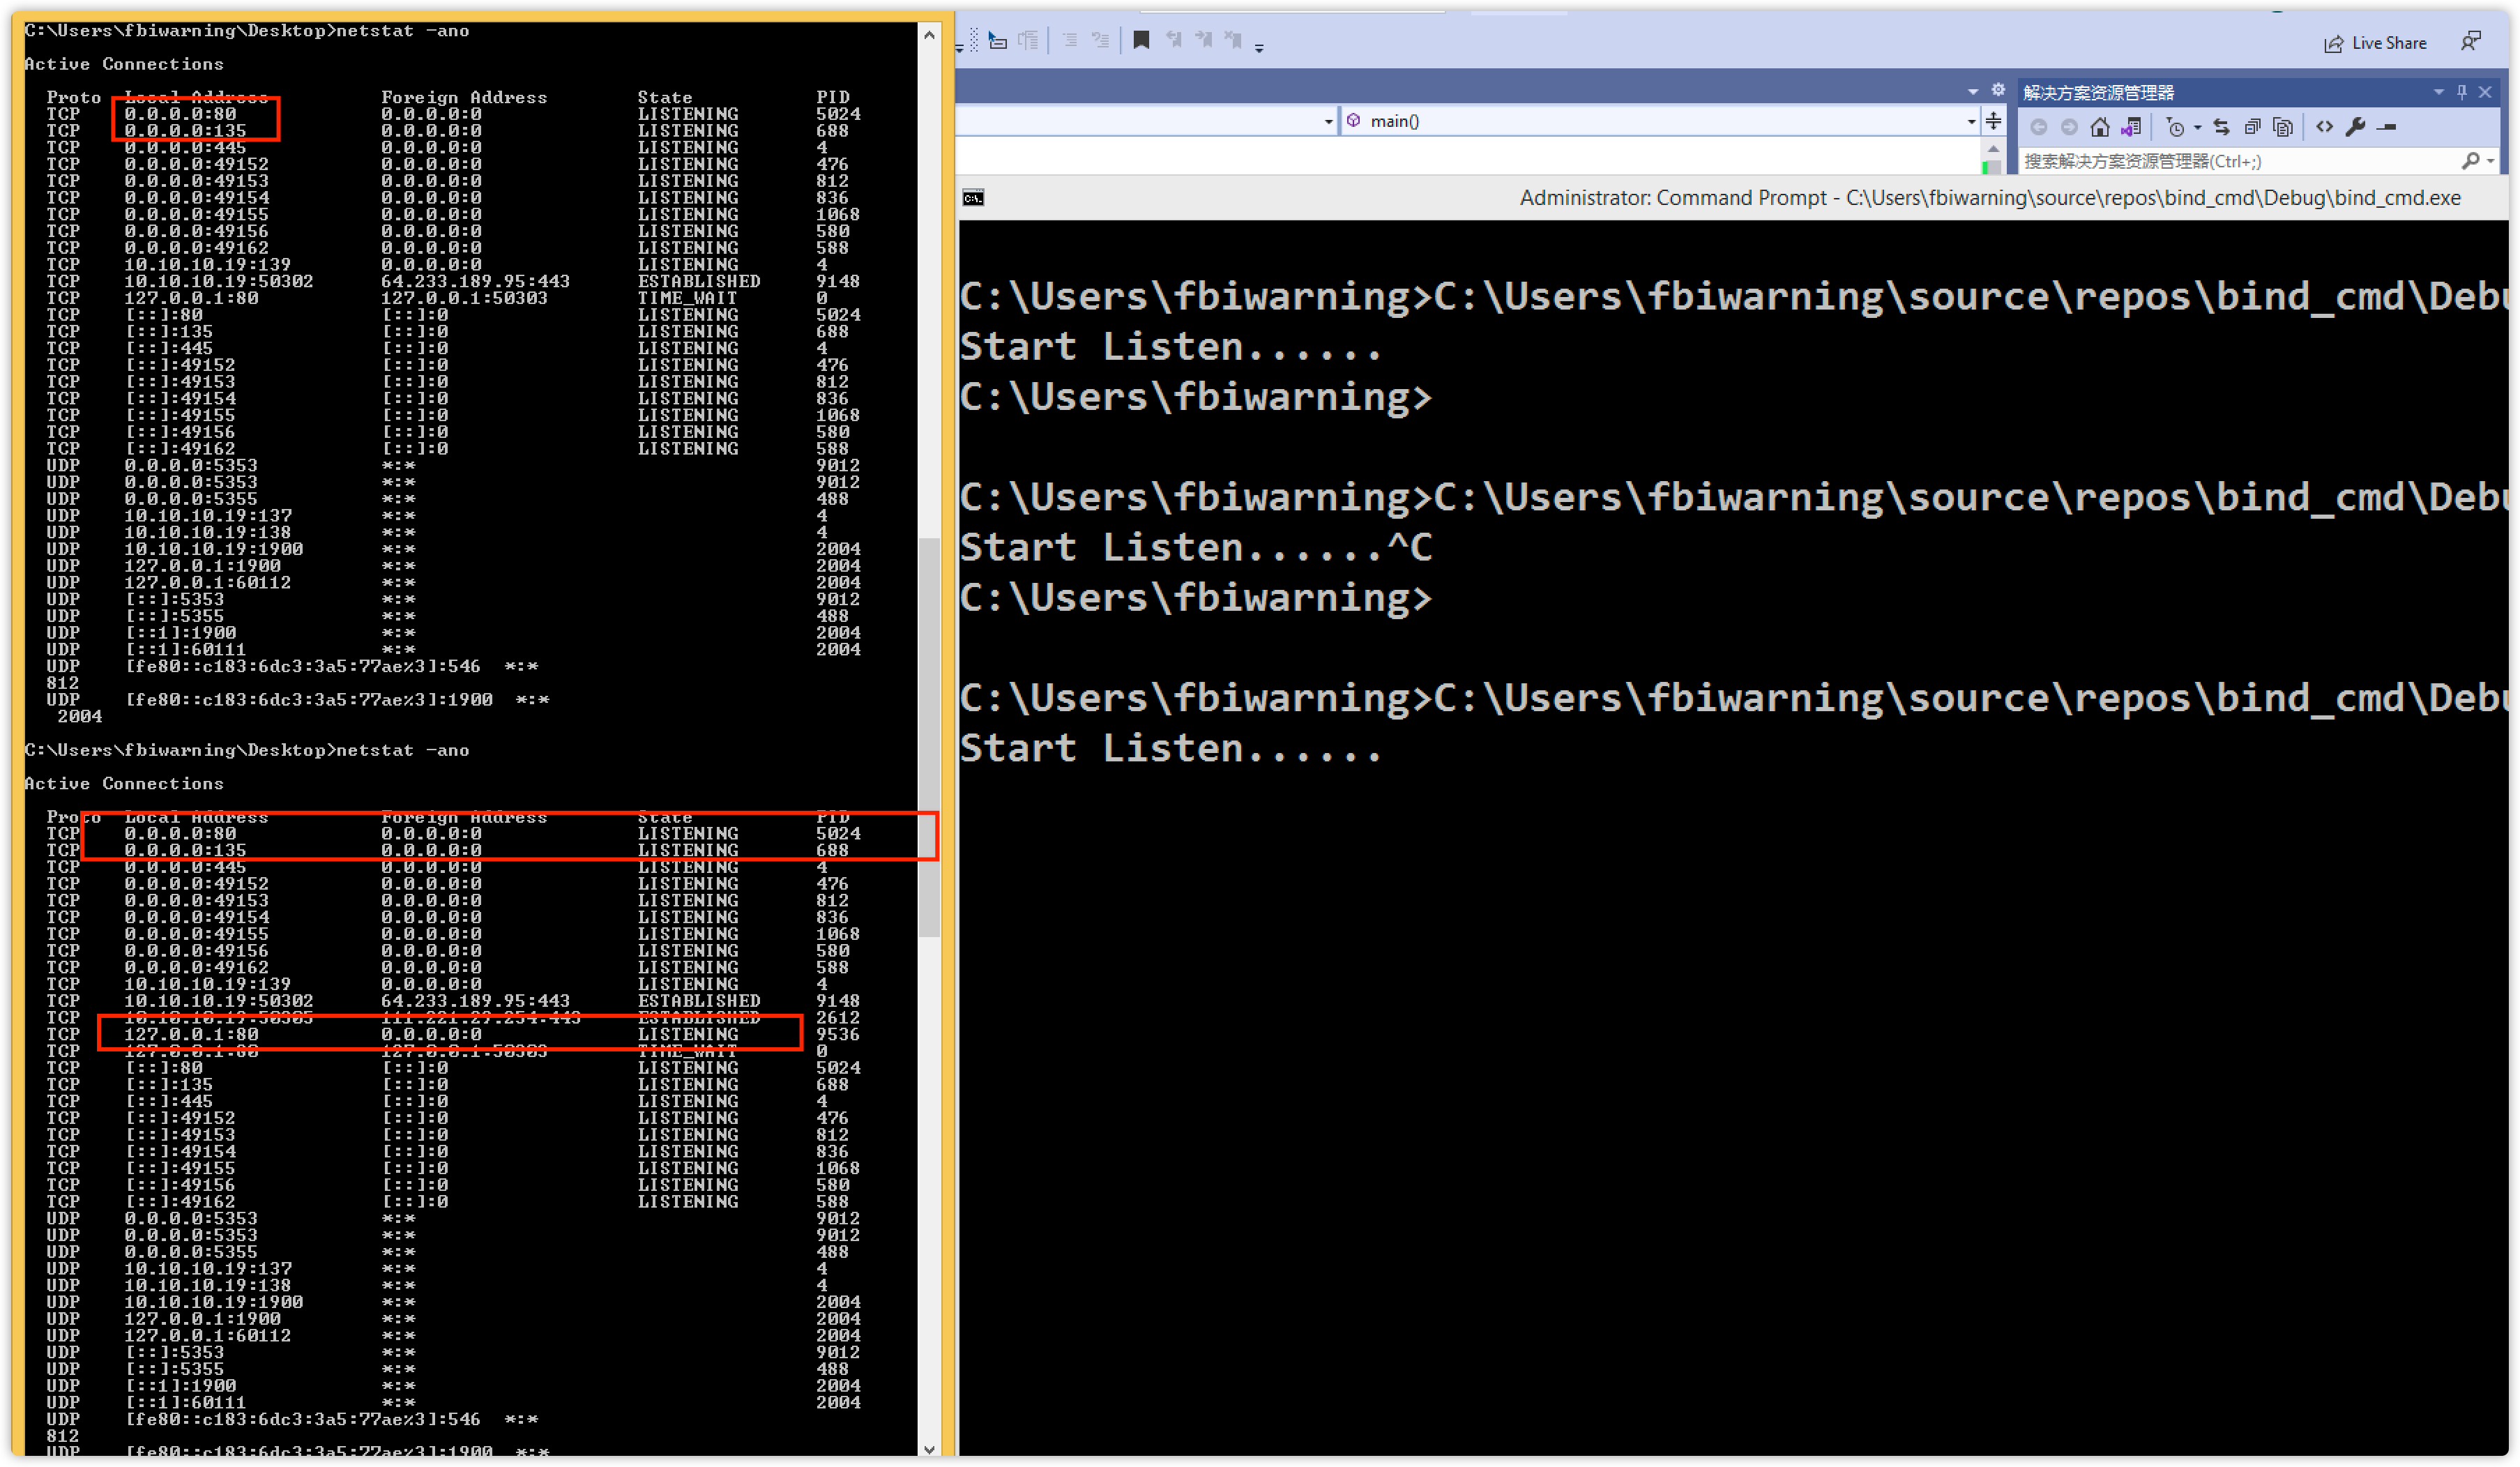Close the Solution Explorer panel
Viewport: 2520px width, 1467px height.
pos(2485,92)
